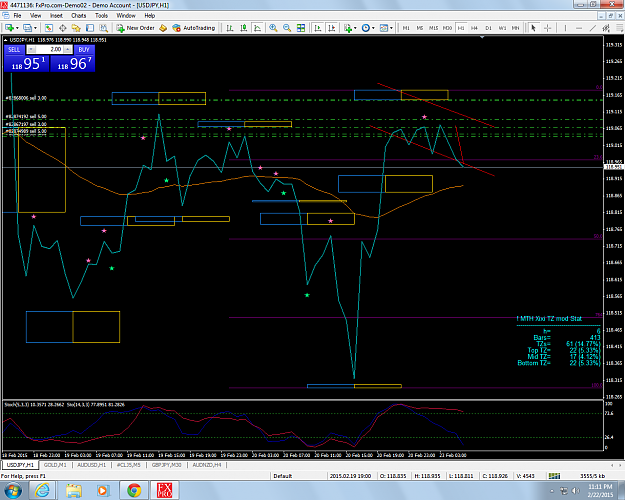Switch chart to Line Chart mode
Image resolution: width=625 pixels, height=500 pixels.
tap(257, 28)
